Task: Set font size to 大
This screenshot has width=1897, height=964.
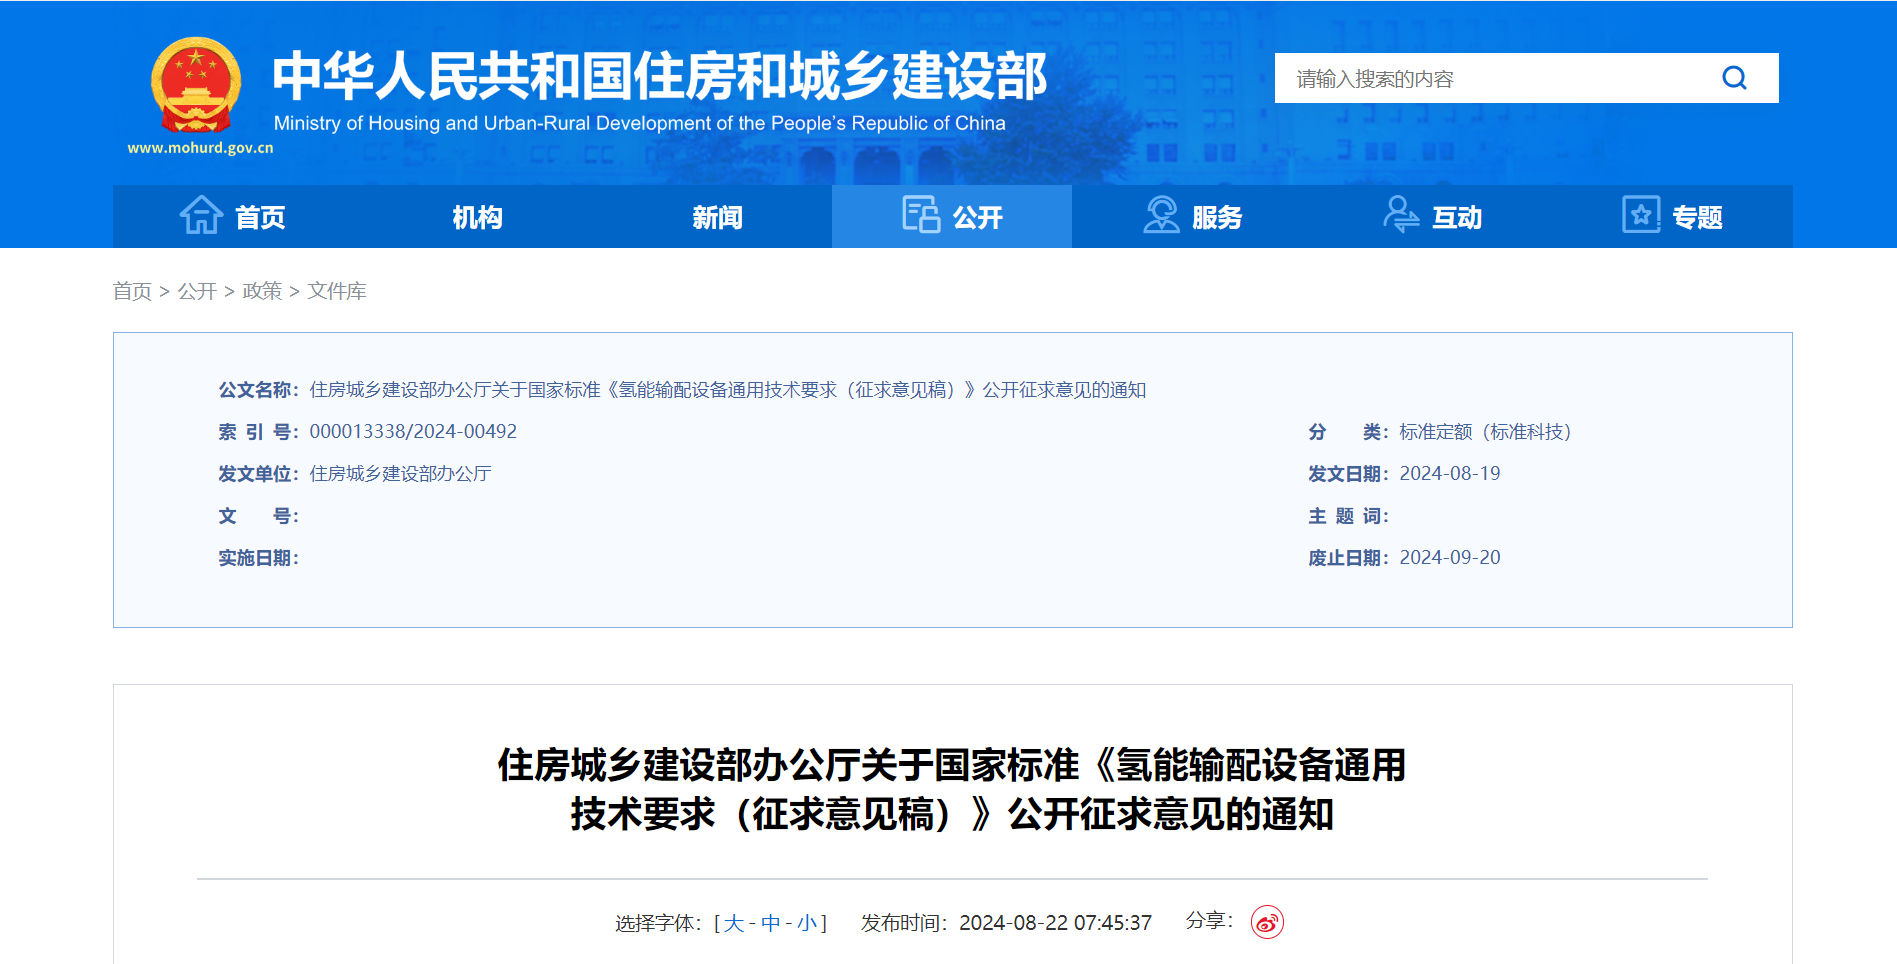Action: [x=734, y=923]
